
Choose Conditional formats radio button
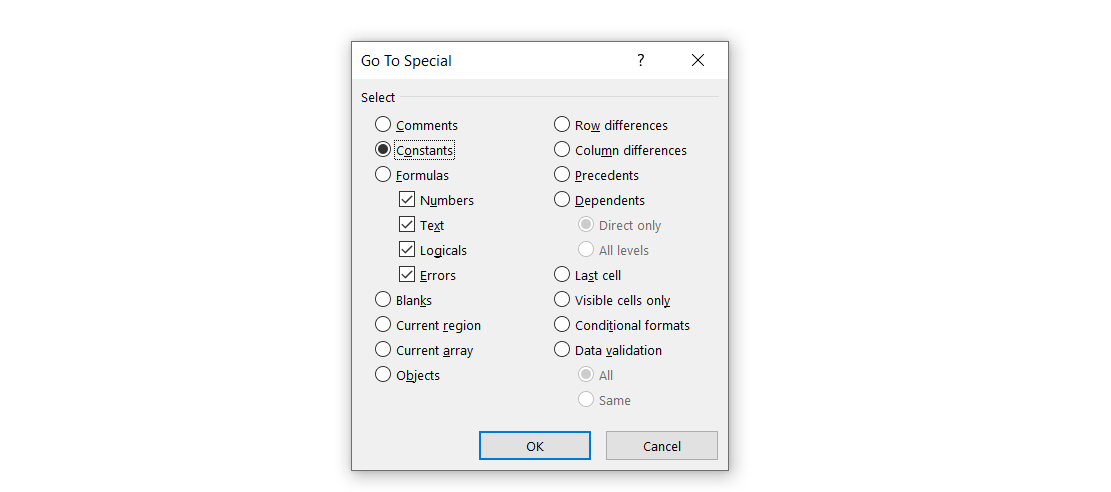pos(562,325)
